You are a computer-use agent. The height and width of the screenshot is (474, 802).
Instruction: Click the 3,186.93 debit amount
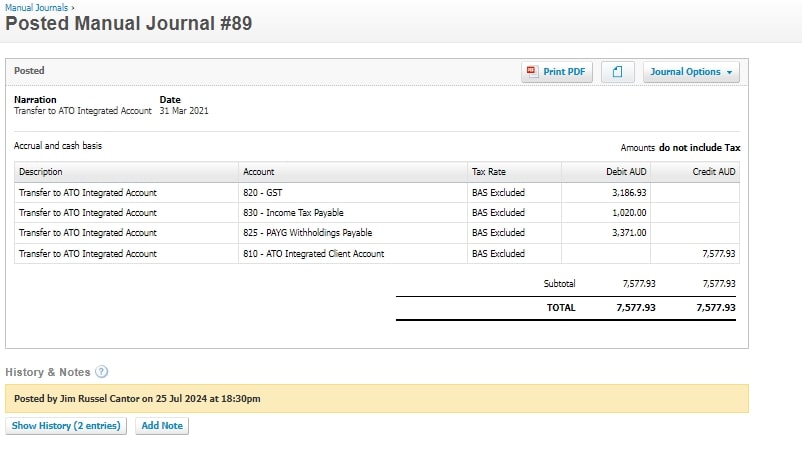pos(628,193)
